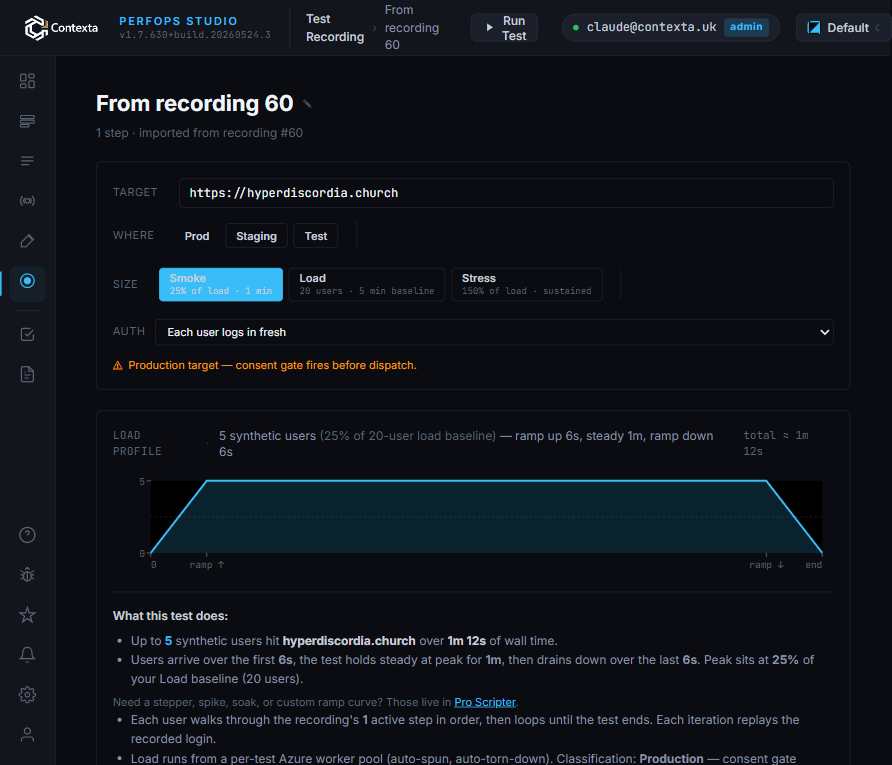892x765 pixels.
Task: Go to Test Recording breadcrumb
Action: click(x=335, y=28)
